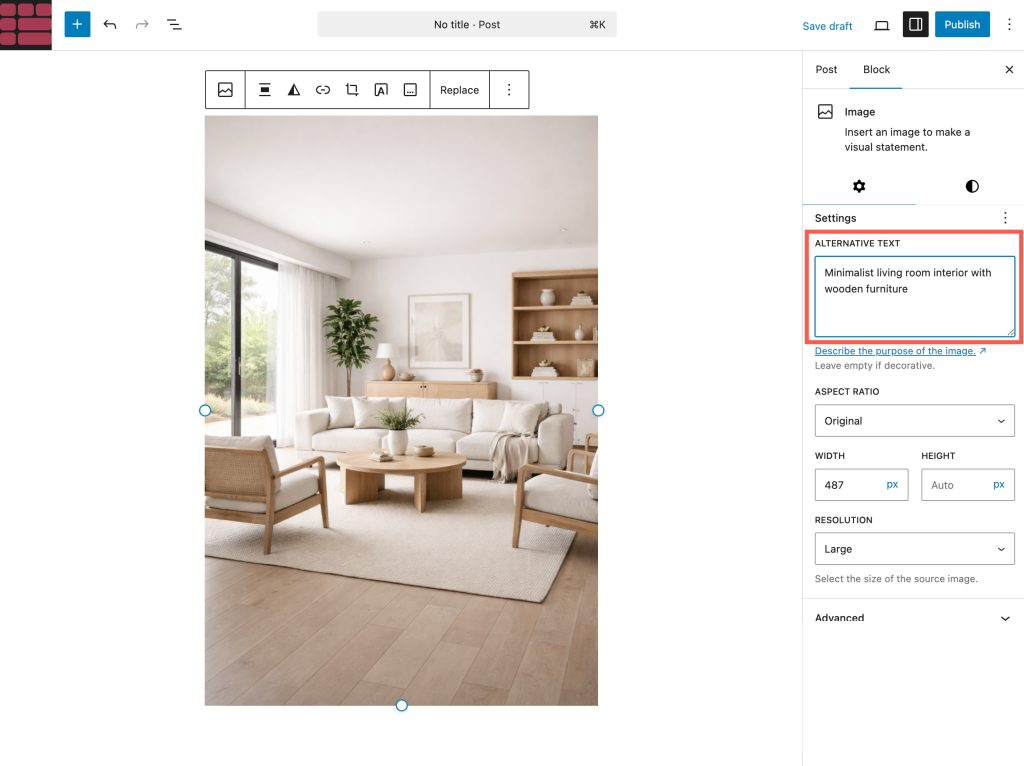
Task: Switch to block Styles half-circle tab
Action: (x=972, y=186)
